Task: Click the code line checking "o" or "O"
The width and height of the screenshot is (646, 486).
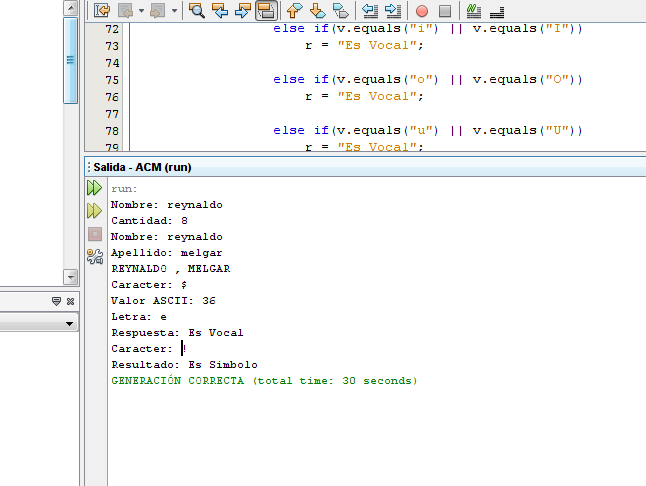Action: click(428, 79)
